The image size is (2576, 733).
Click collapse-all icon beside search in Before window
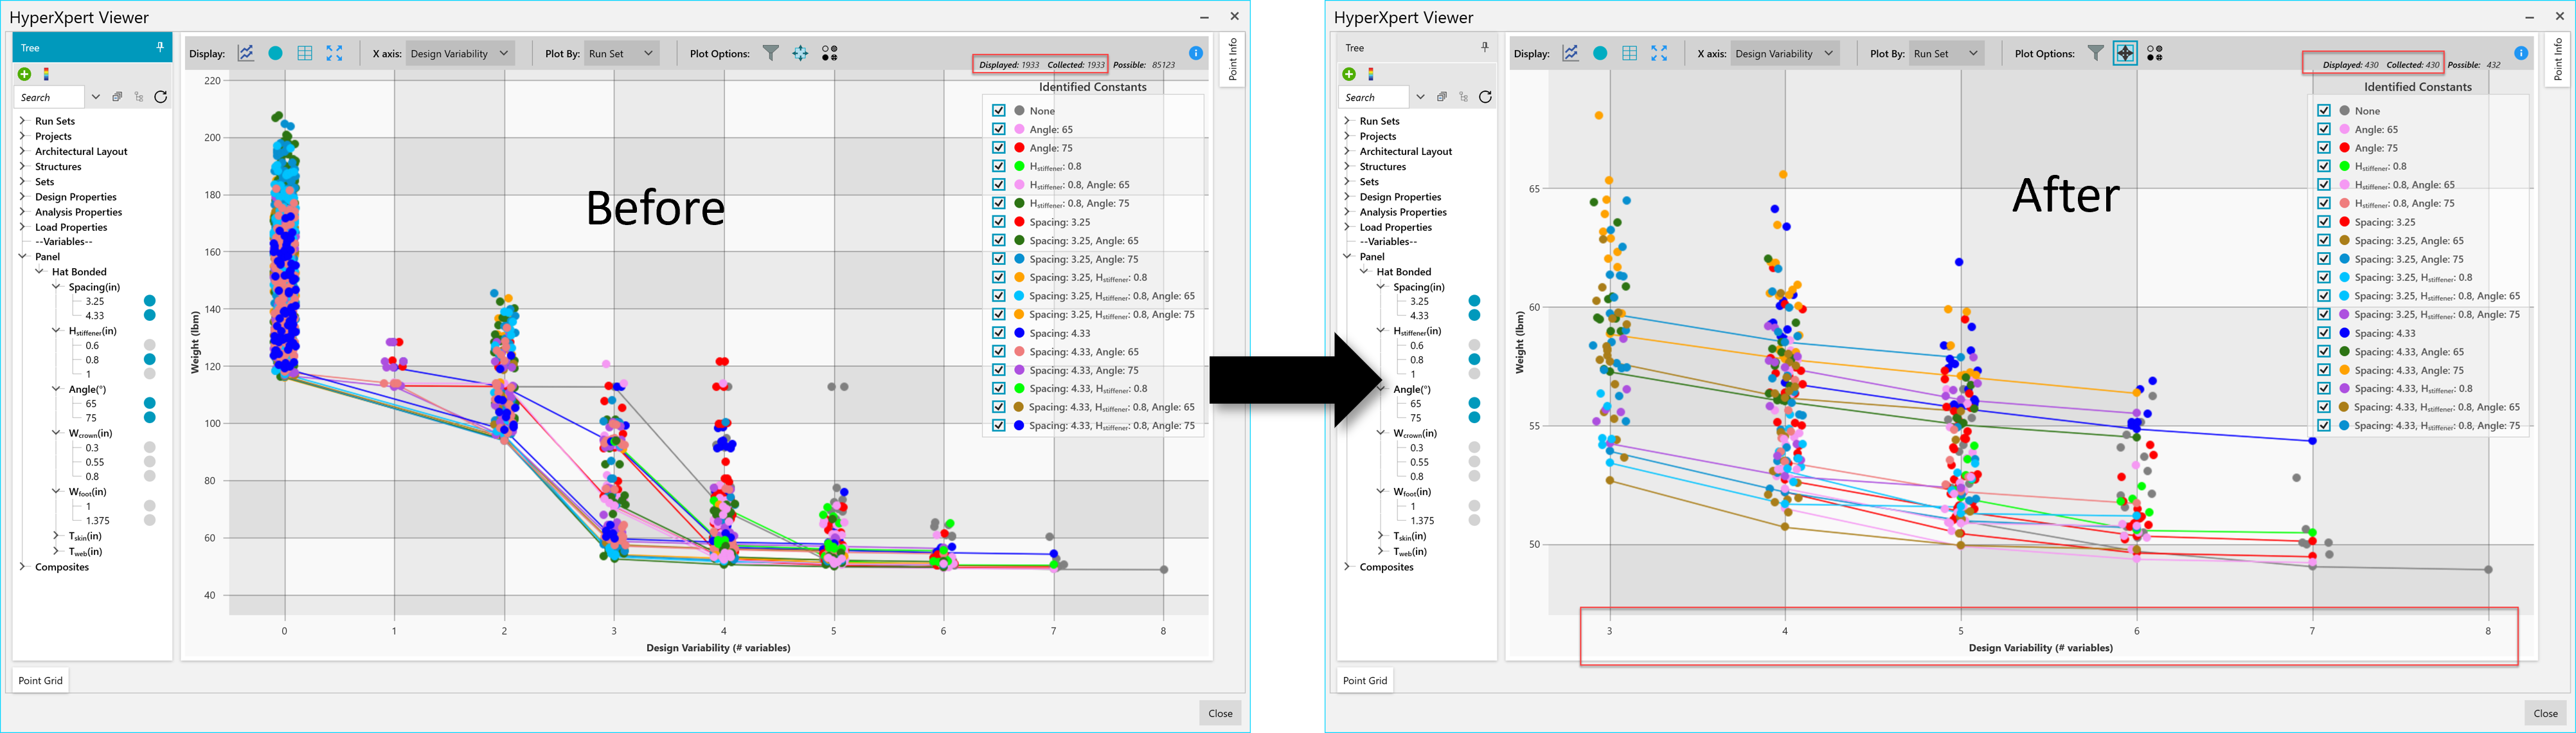click(x=117, y=97)
